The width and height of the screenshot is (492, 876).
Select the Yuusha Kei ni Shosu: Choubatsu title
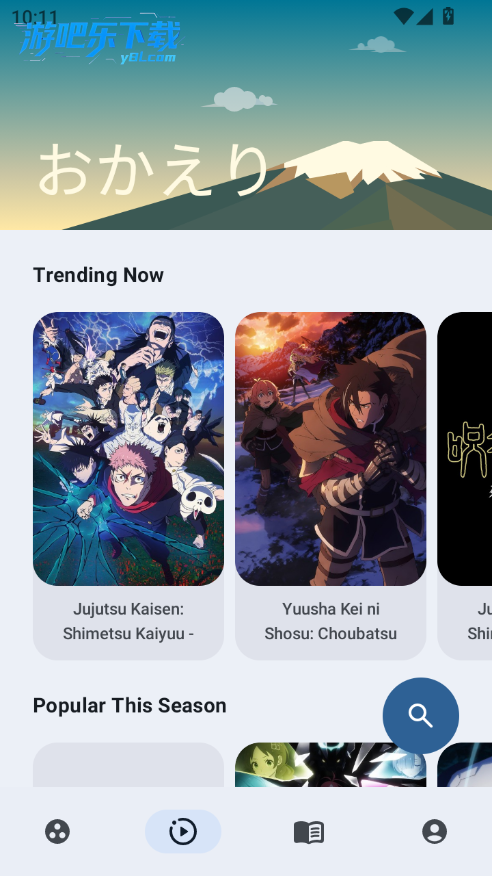point(331,621)
